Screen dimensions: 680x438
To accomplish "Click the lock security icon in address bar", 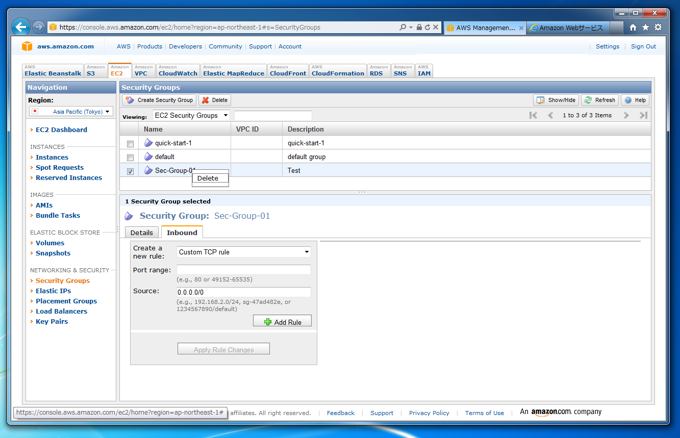I will pos(419,27).
